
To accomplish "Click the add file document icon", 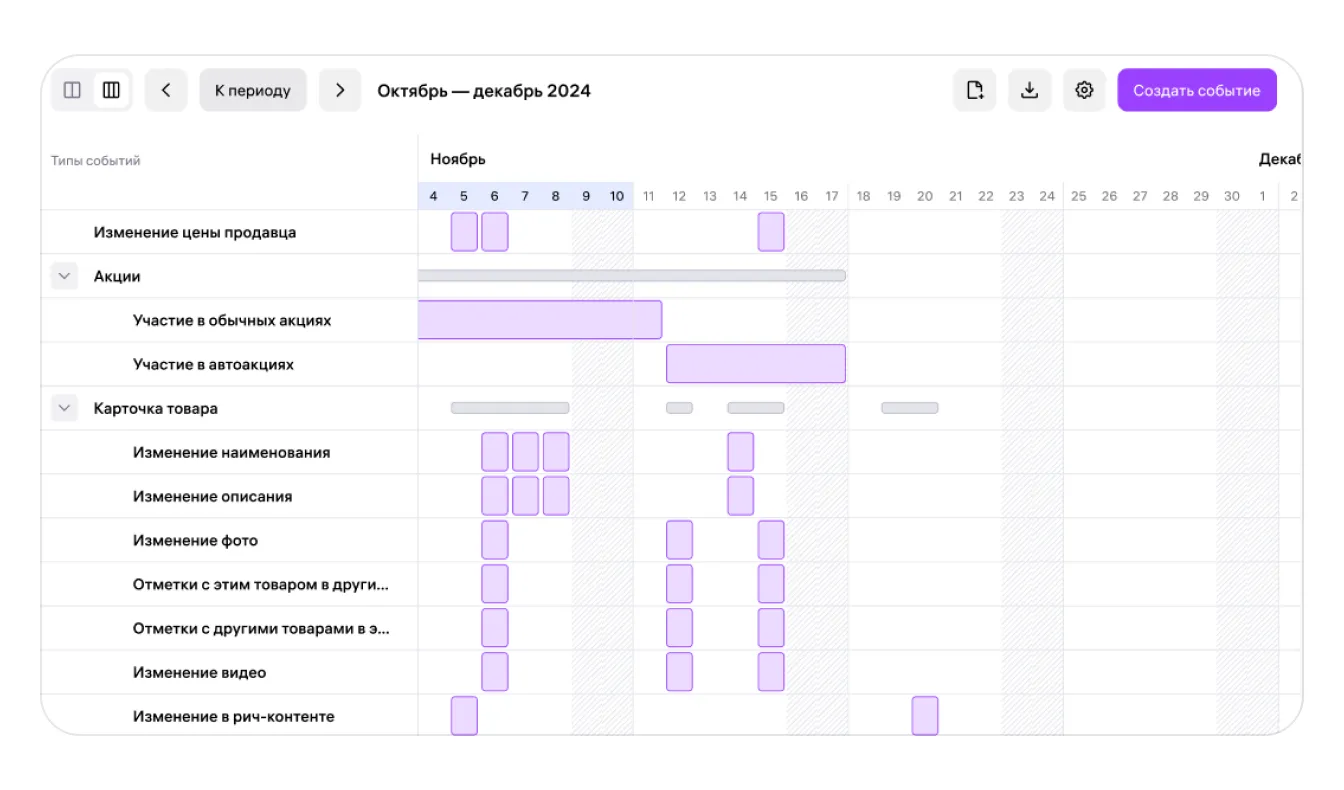I will coord(975,91).
